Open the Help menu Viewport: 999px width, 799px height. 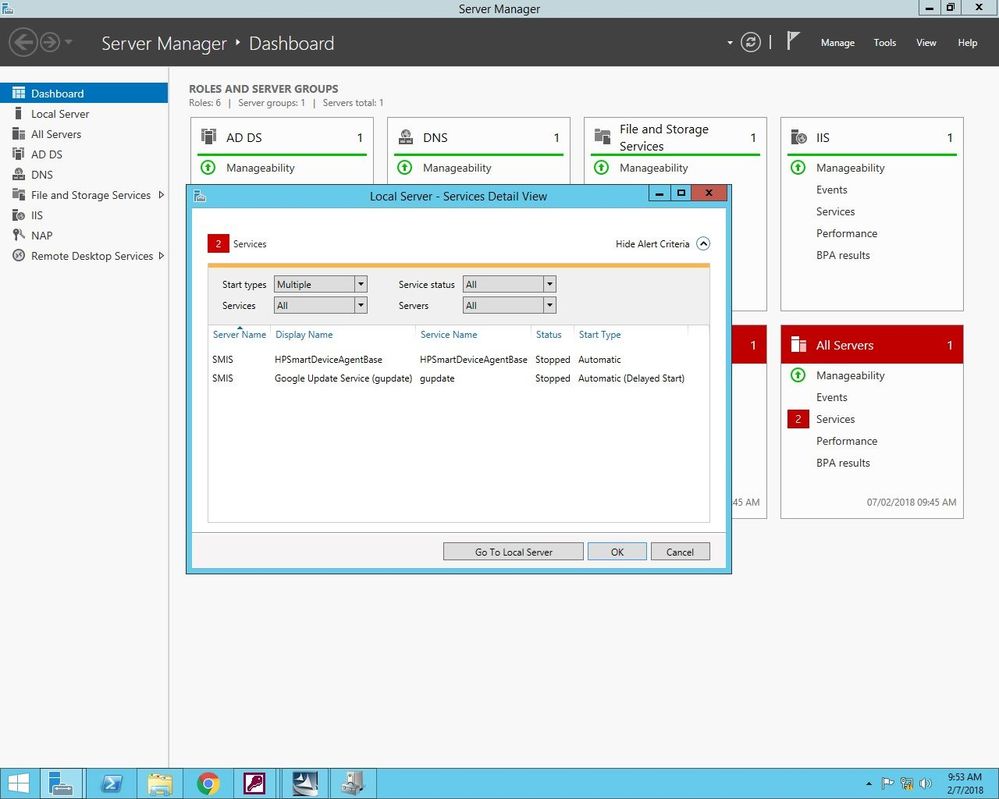point(967,43)
